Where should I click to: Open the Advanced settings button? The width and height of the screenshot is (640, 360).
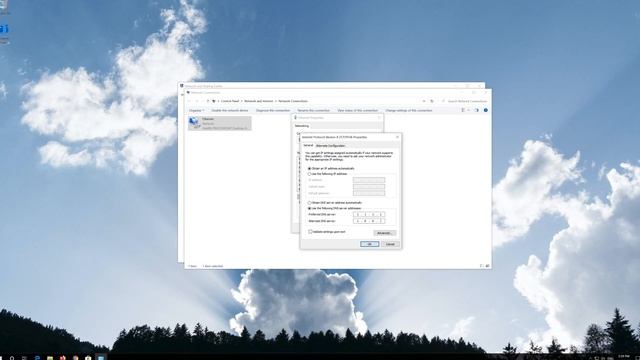tap(384, 233)
